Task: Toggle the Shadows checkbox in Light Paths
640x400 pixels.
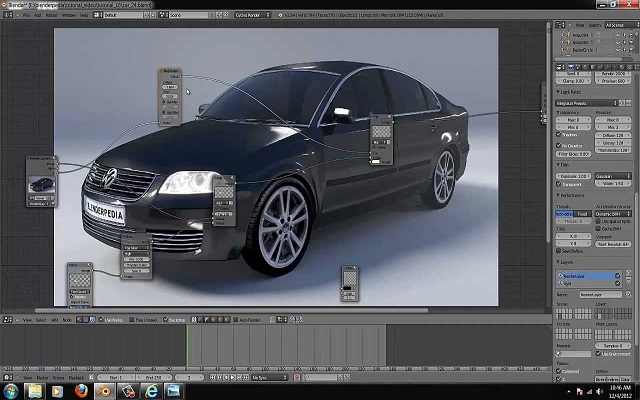Action: coord(559,136)
